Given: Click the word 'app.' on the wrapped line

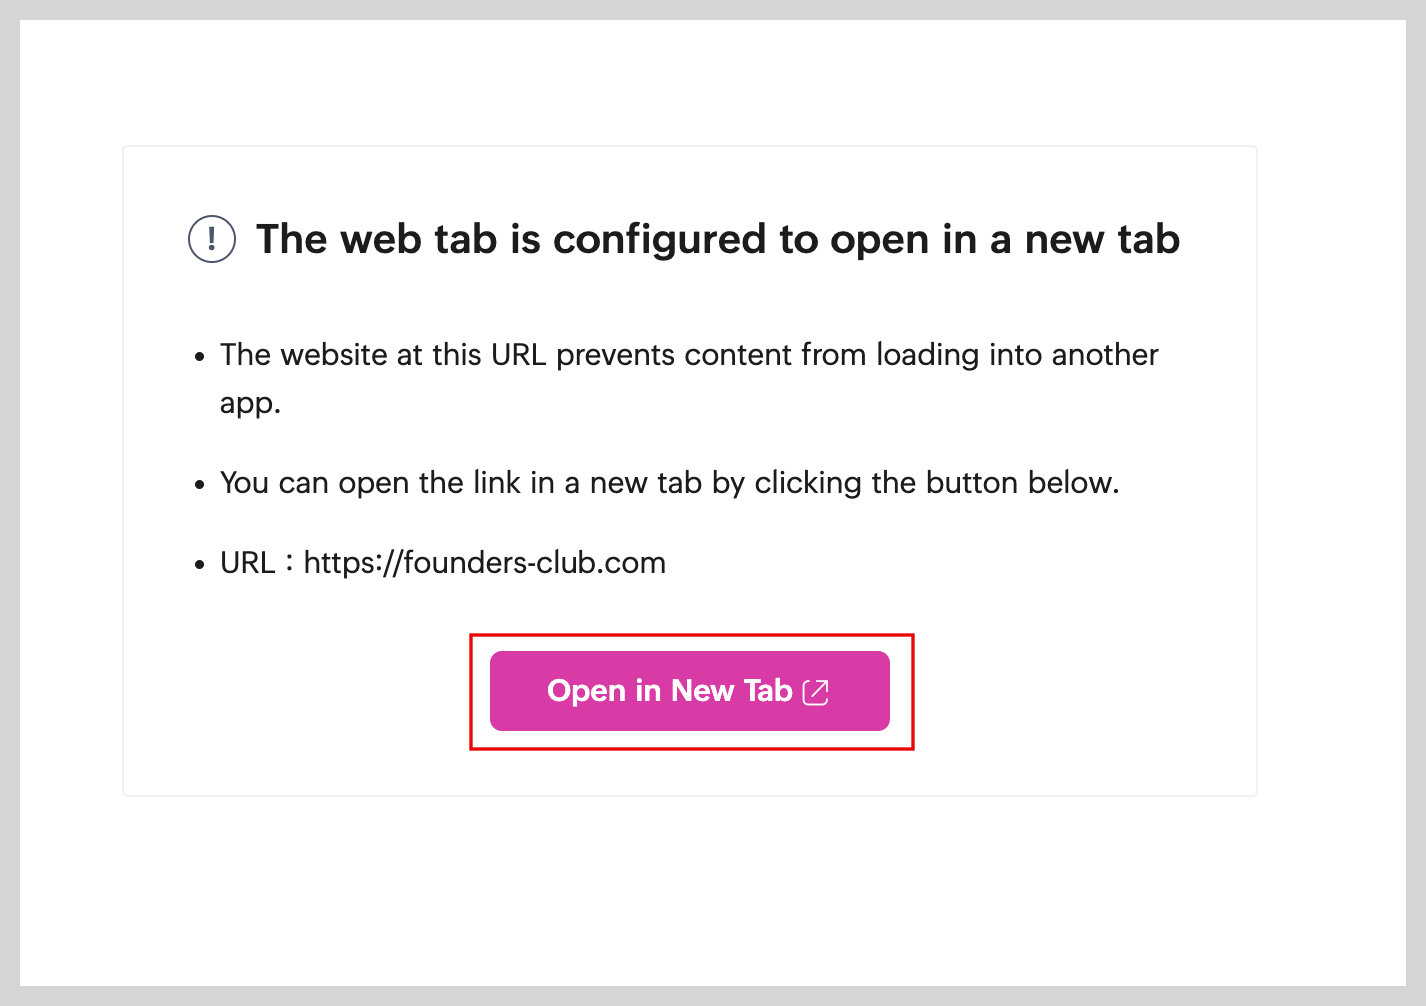Looking at the screenshot, I should click(250, 403).
